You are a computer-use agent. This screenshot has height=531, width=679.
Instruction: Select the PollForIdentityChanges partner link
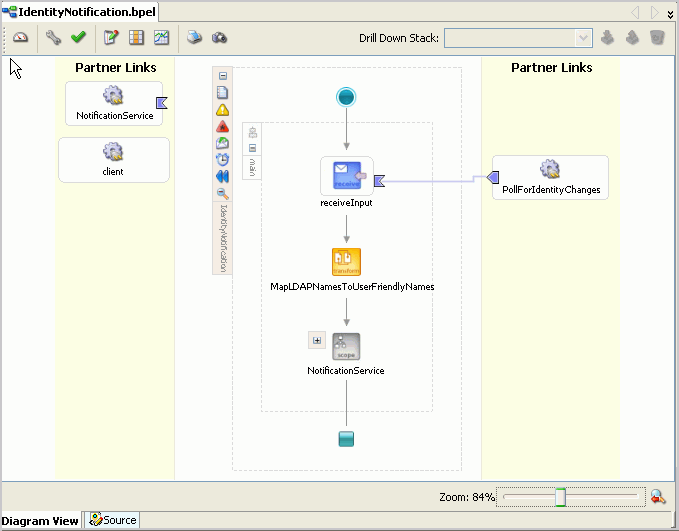pyautogui.click(x=550, y=178)
